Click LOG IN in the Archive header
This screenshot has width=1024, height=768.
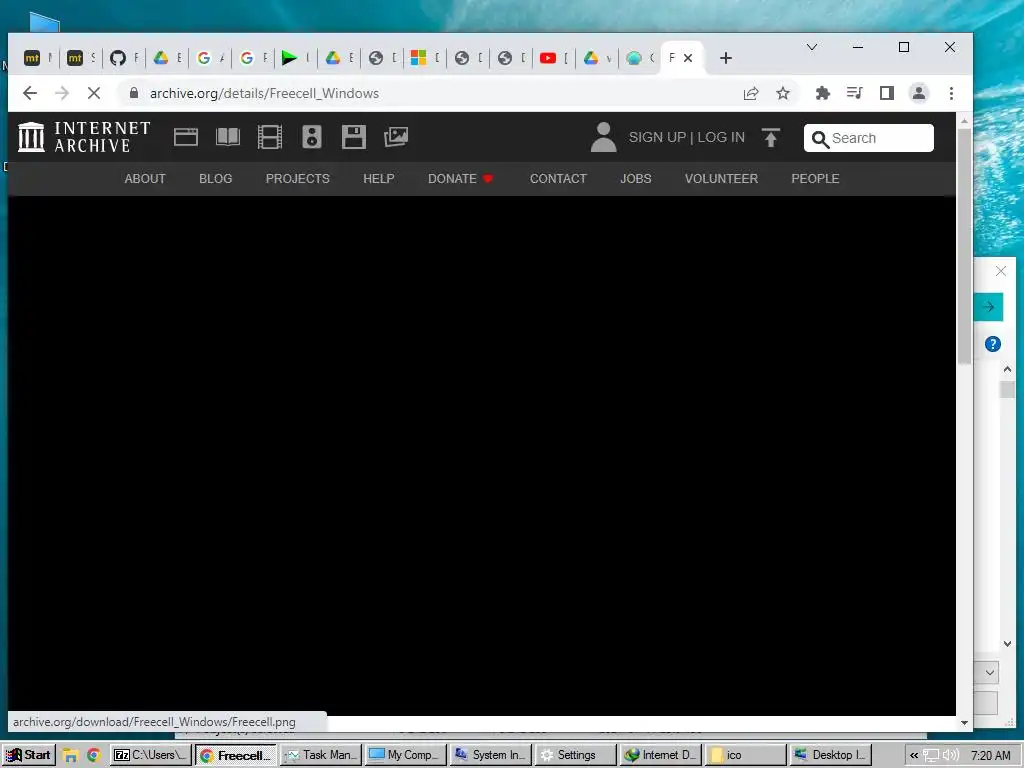click(x=721, y=137)
